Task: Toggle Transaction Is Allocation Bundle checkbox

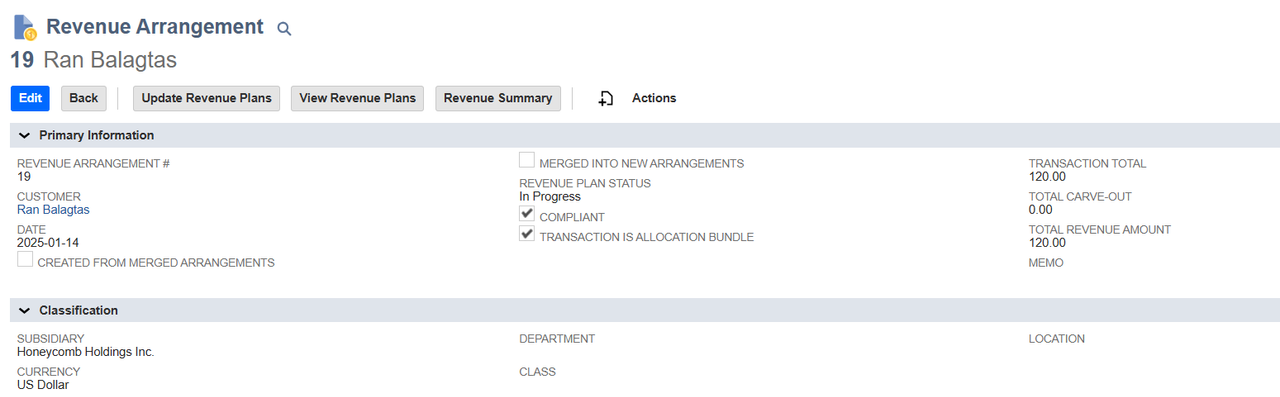Action: click(527, 234)
